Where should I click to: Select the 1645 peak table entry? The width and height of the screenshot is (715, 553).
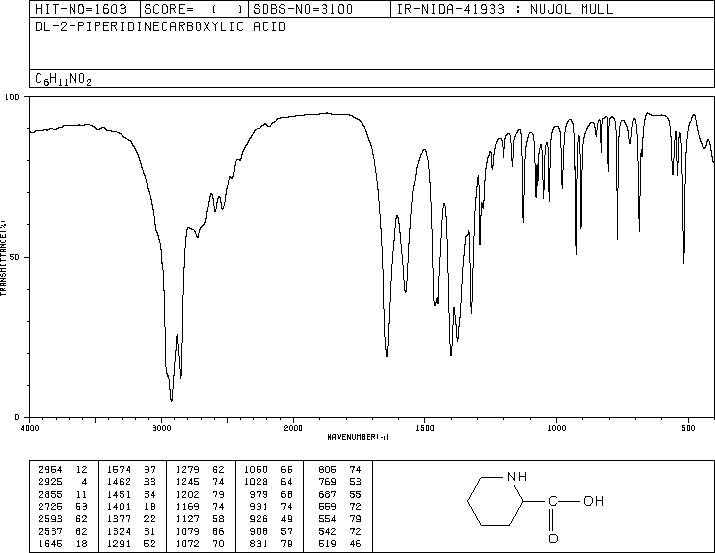[x=63, y=544]
